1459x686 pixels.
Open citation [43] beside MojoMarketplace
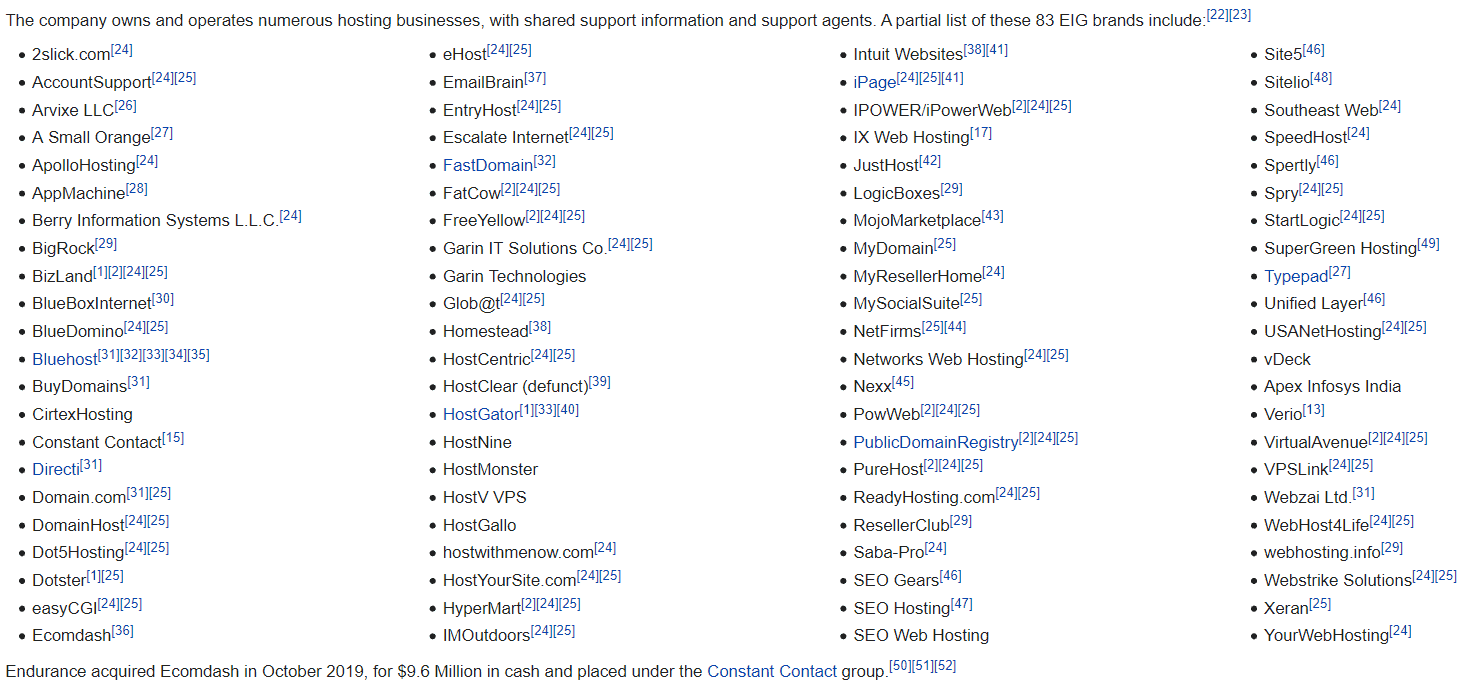pyautogui.click(x=993, y=216)
